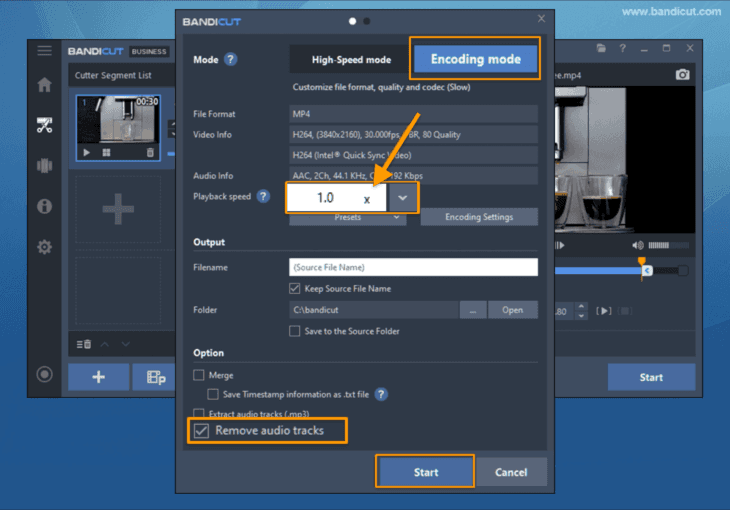The height and width of the screenshot is (510, 730).
Task: Select the Encoding mode tab
Action: [x=475, y=59]
